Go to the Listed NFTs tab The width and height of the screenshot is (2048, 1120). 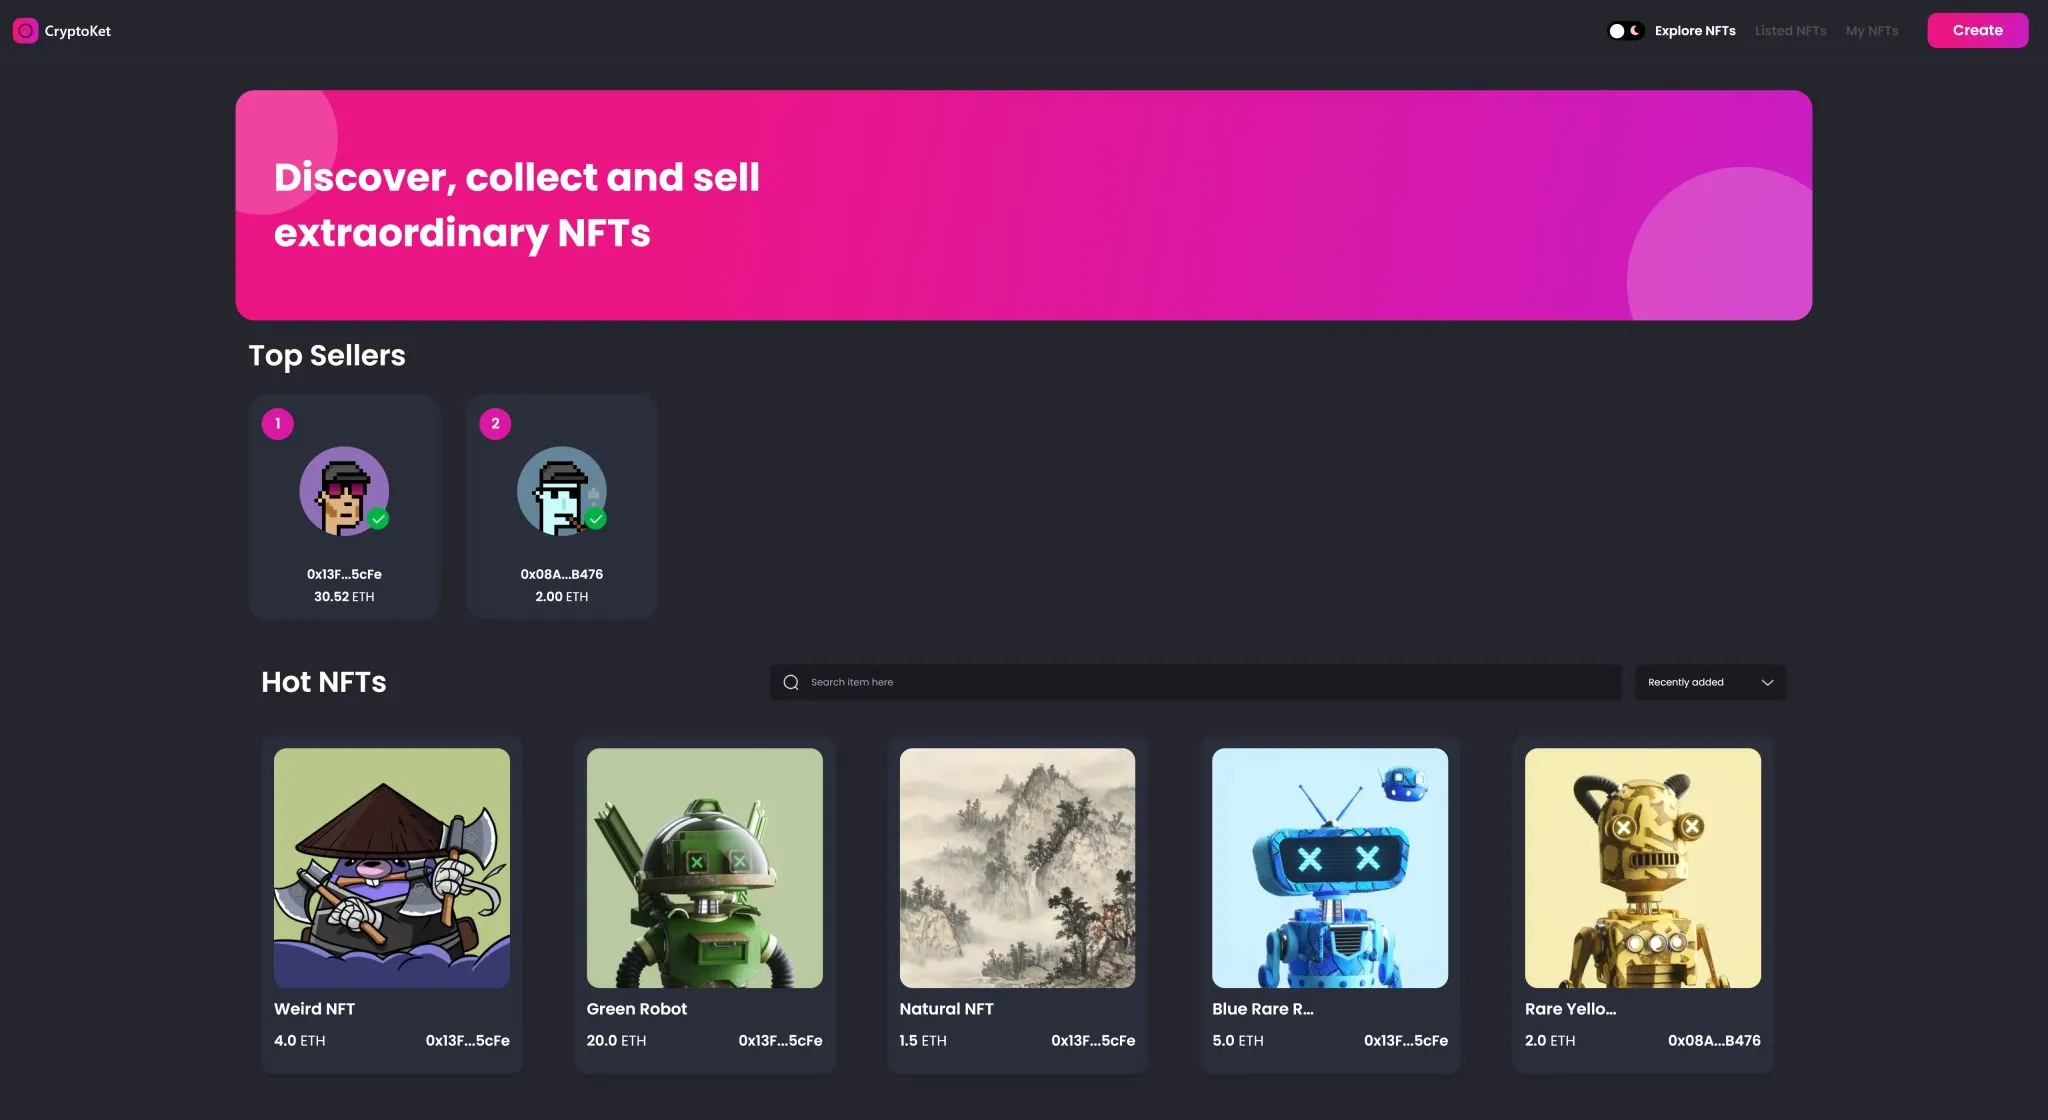[x=1790, y=31]
